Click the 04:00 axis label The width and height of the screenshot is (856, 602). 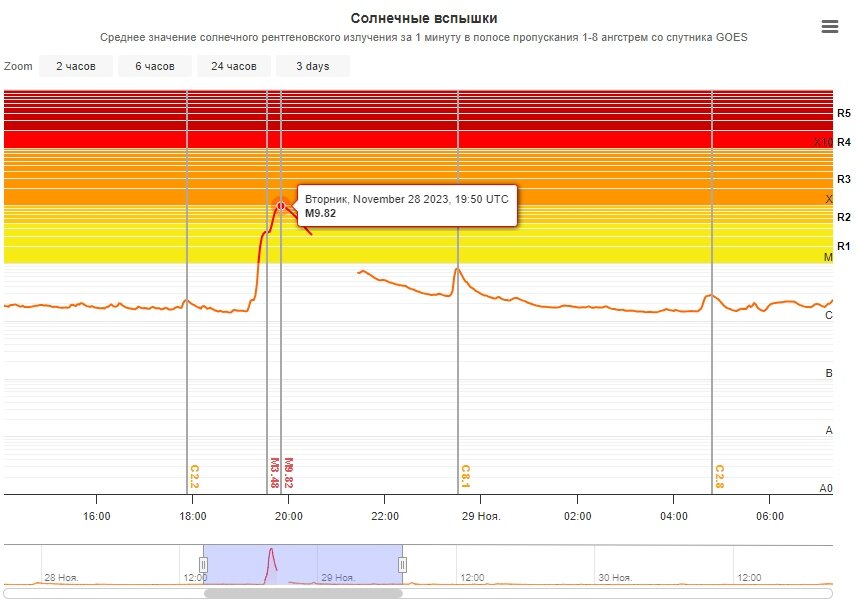pyautogui.click(x=674, y=516)
